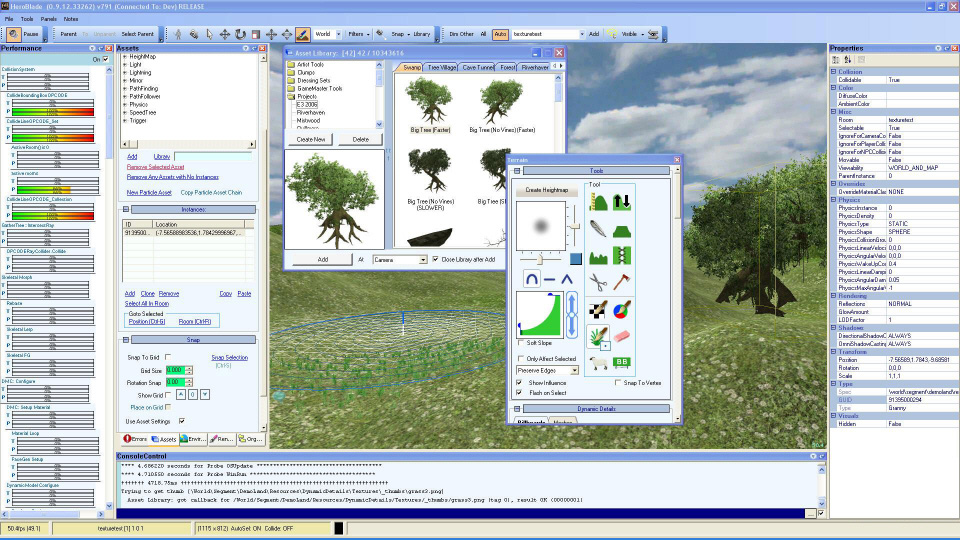Image resolution: width=960 pixels, height=540 pixels.
Task: Select the scissors cut tool in Terrain panel
Action: (x=599, y=284)
